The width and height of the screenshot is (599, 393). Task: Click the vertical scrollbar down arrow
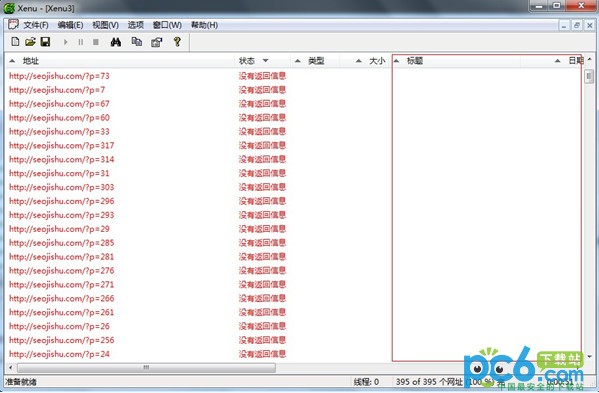(589, 357)
